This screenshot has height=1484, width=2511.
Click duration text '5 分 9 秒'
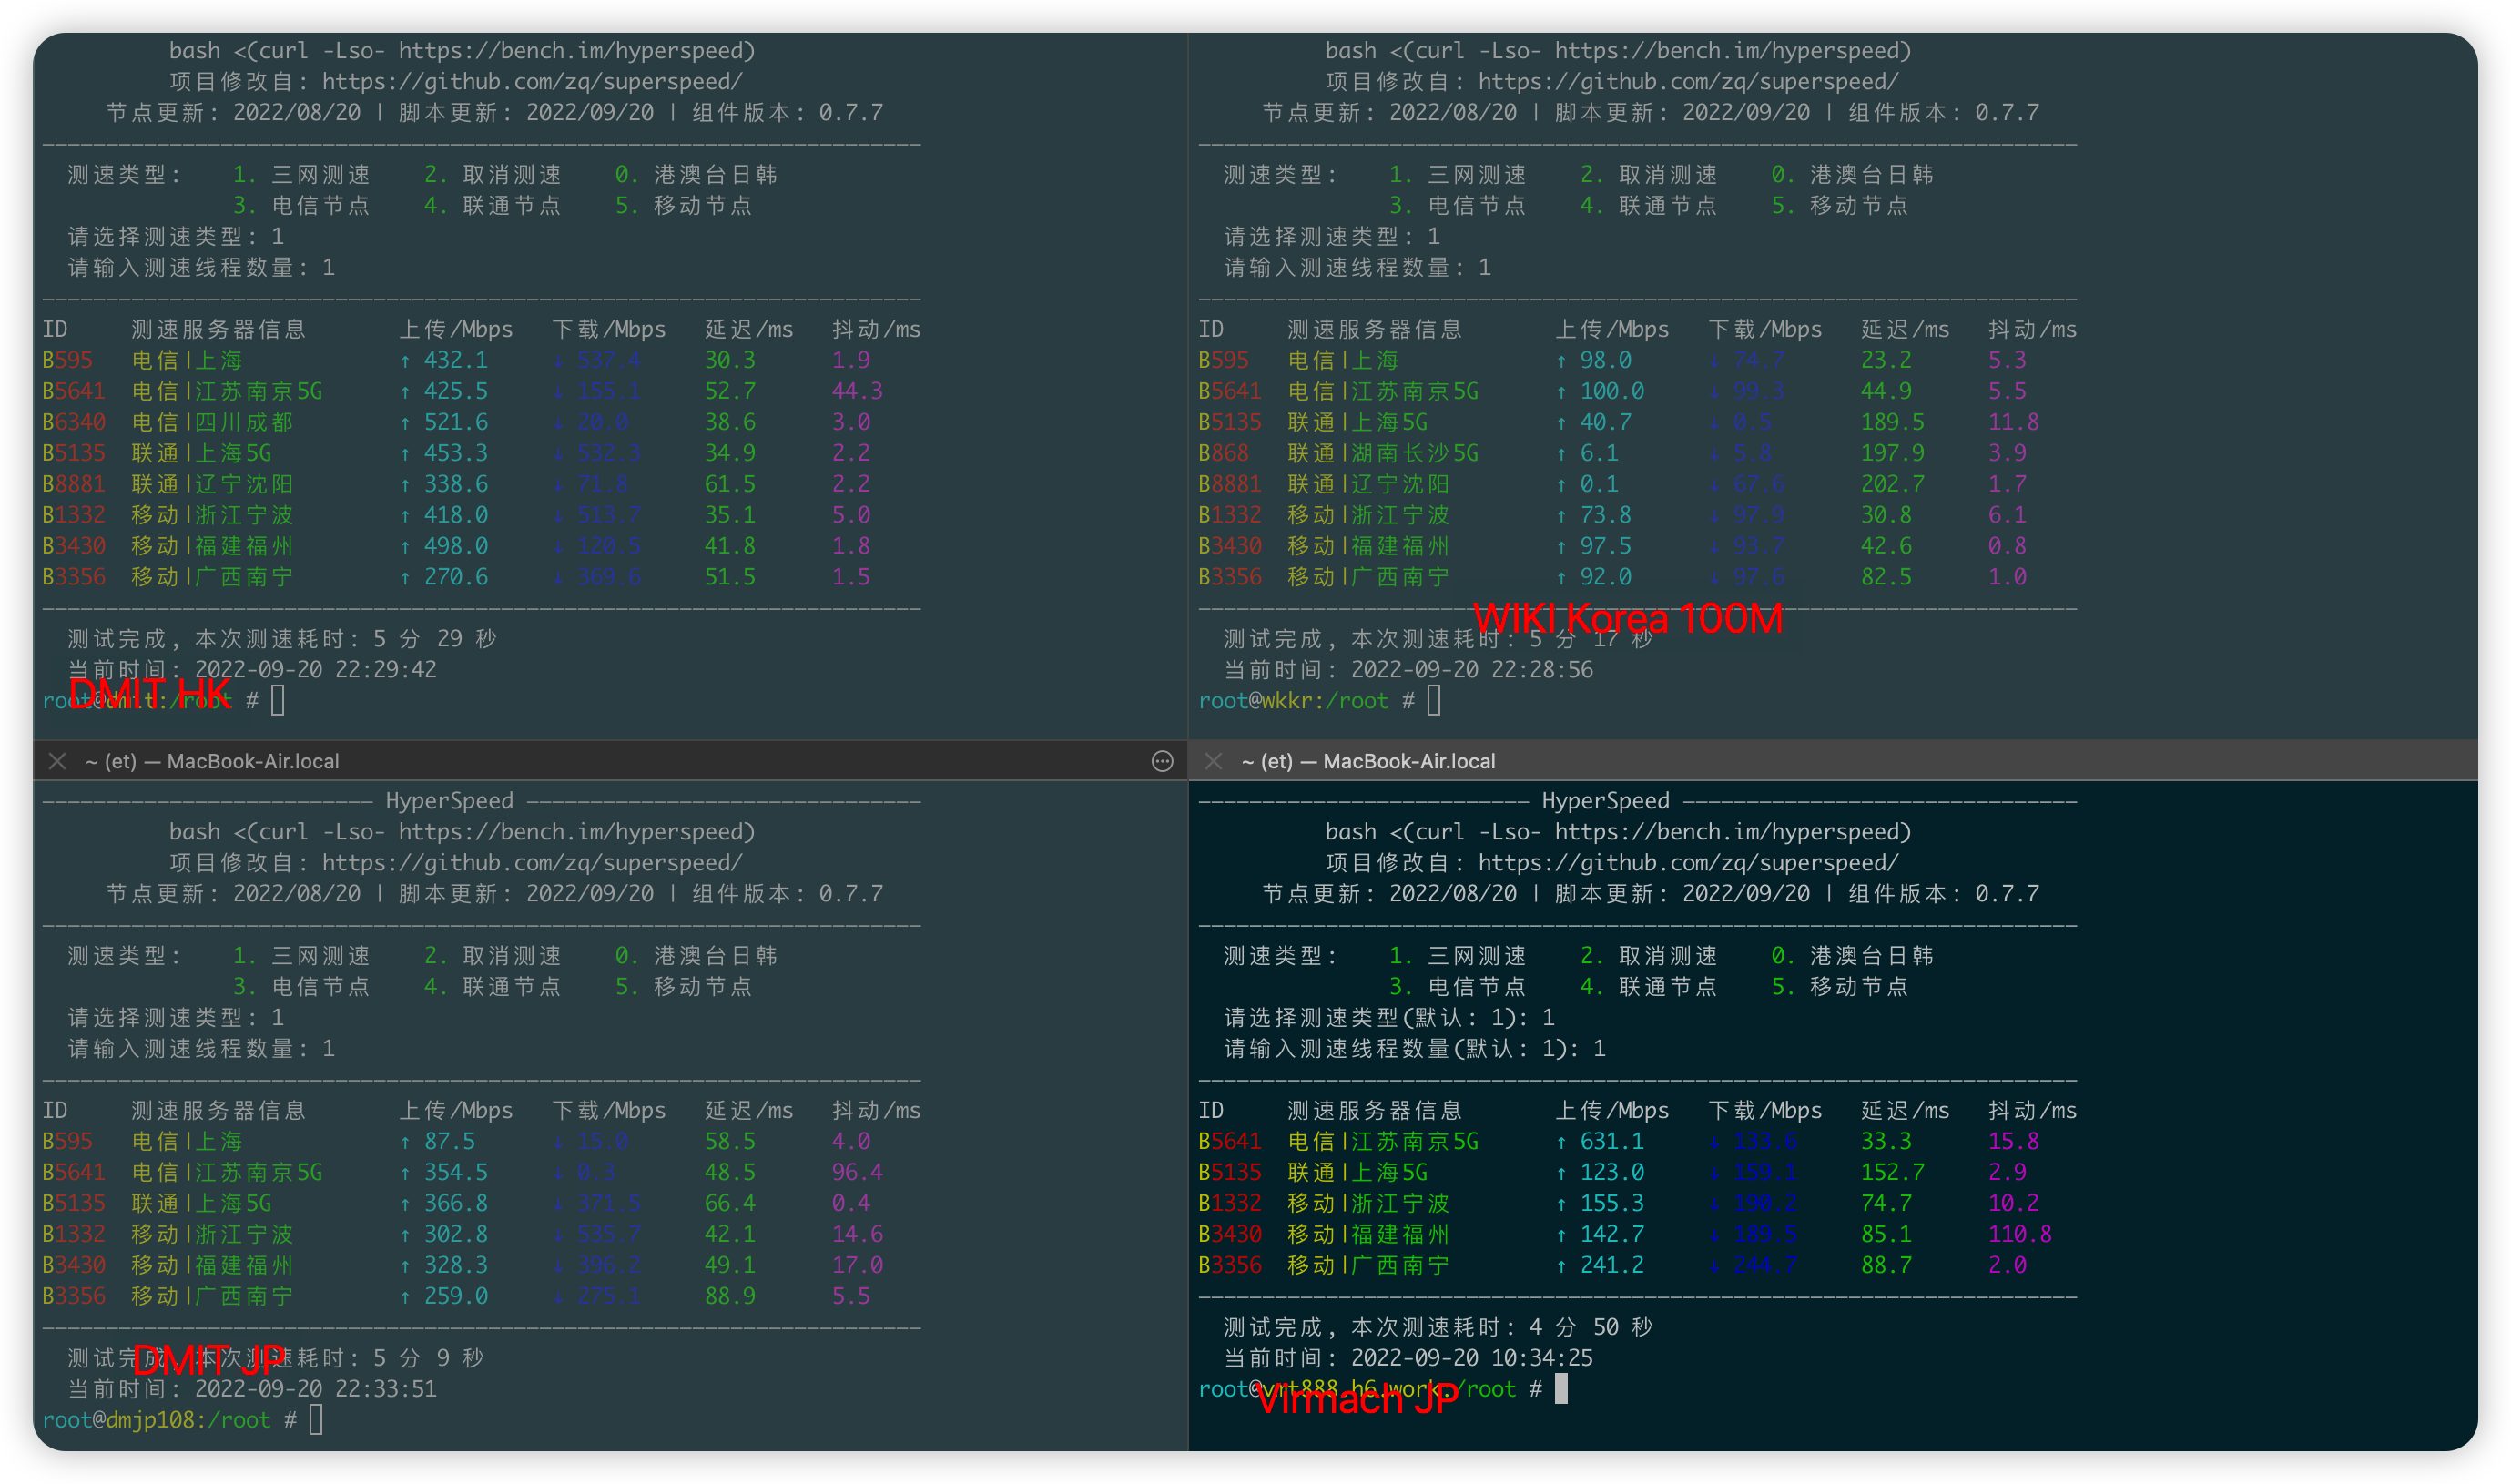[428, 1357]
